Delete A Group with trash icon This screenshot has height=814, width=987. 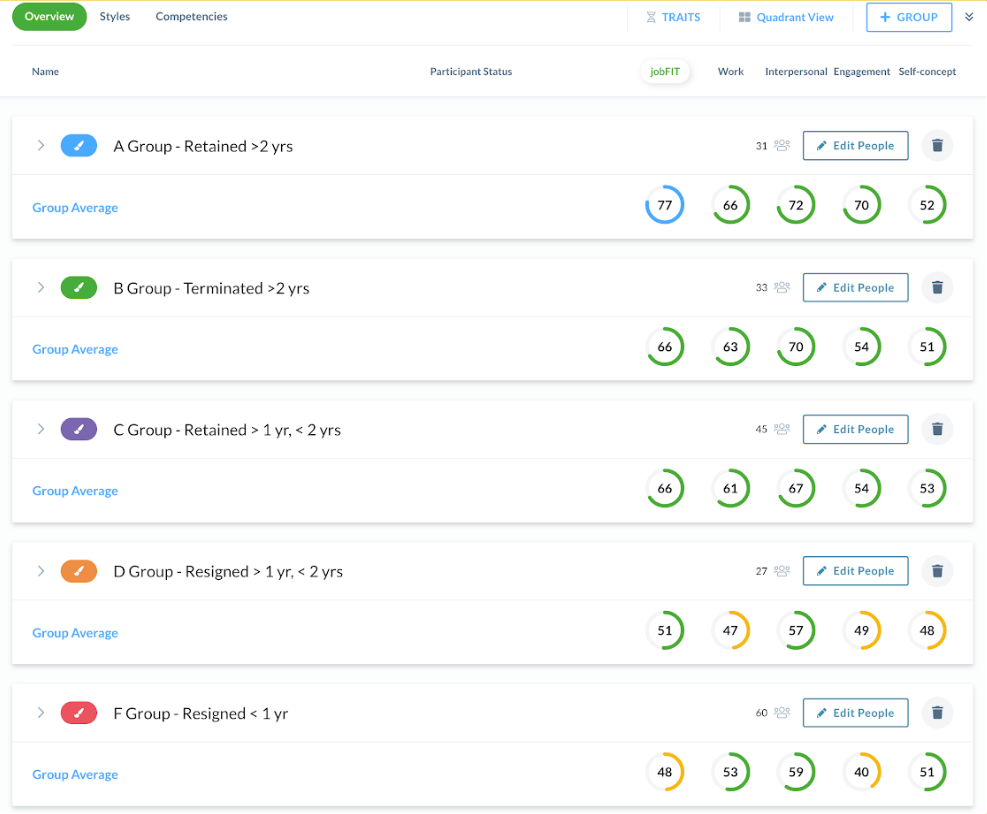click(x=937, y=146)
